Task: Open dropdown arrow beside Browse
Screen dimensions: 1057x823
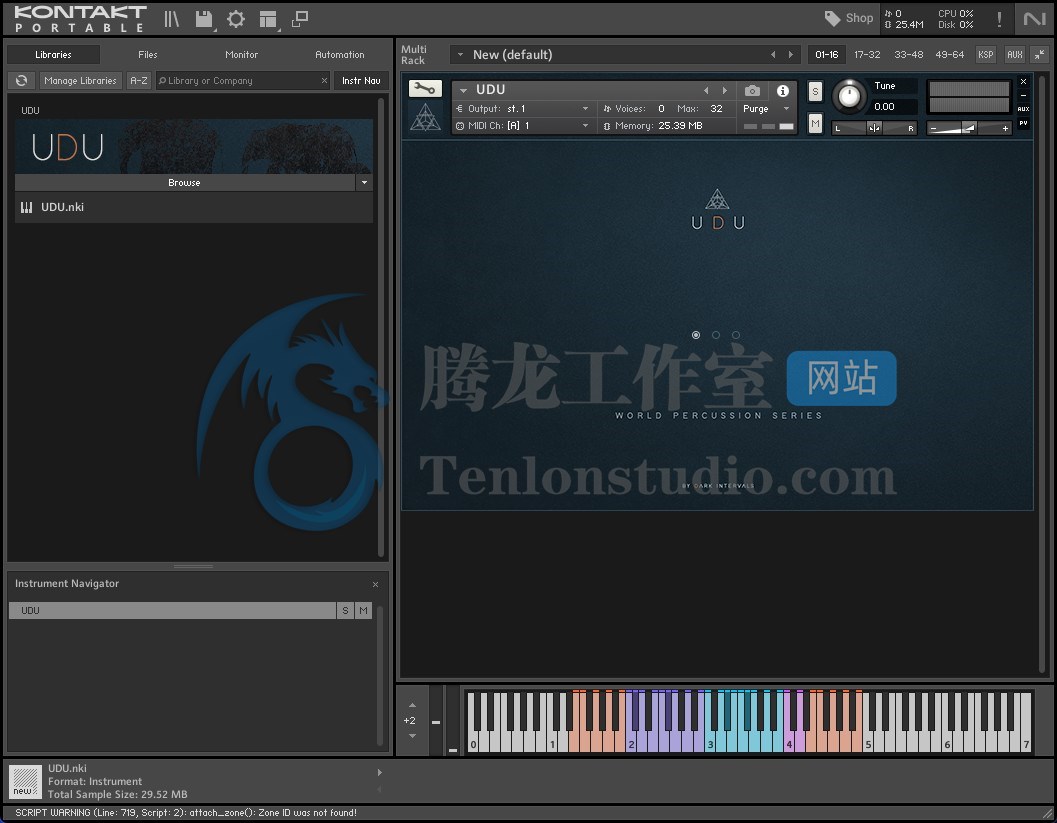Action: coord(364,183)
